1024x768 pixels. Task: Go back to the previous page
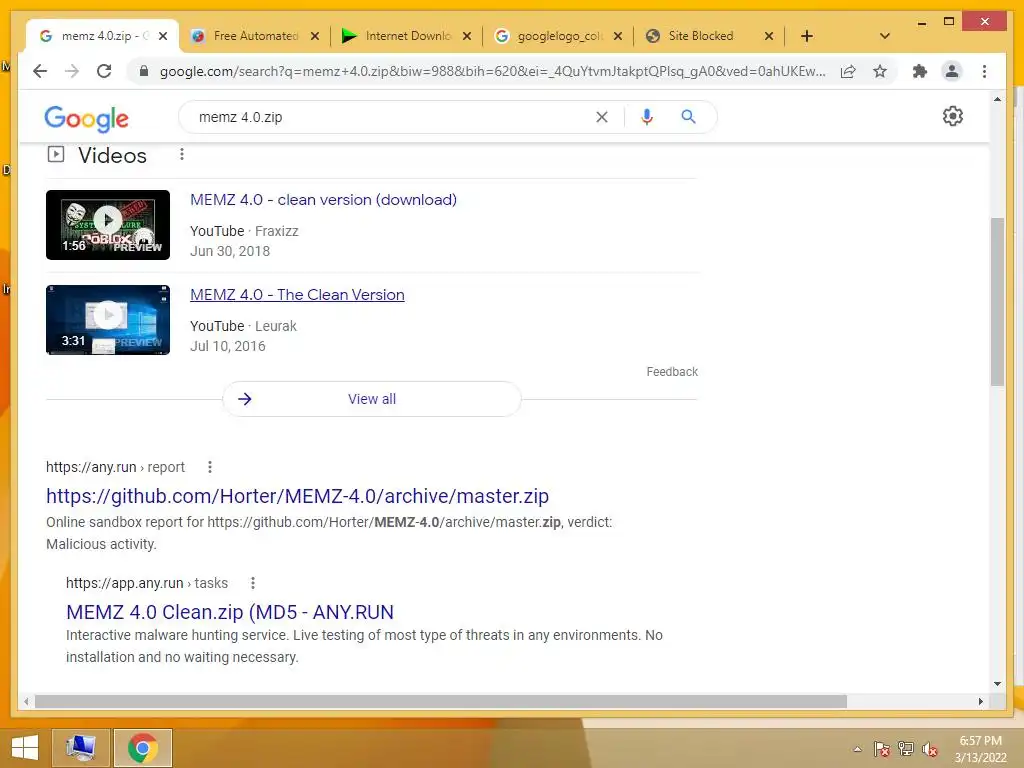pos(40,71)
